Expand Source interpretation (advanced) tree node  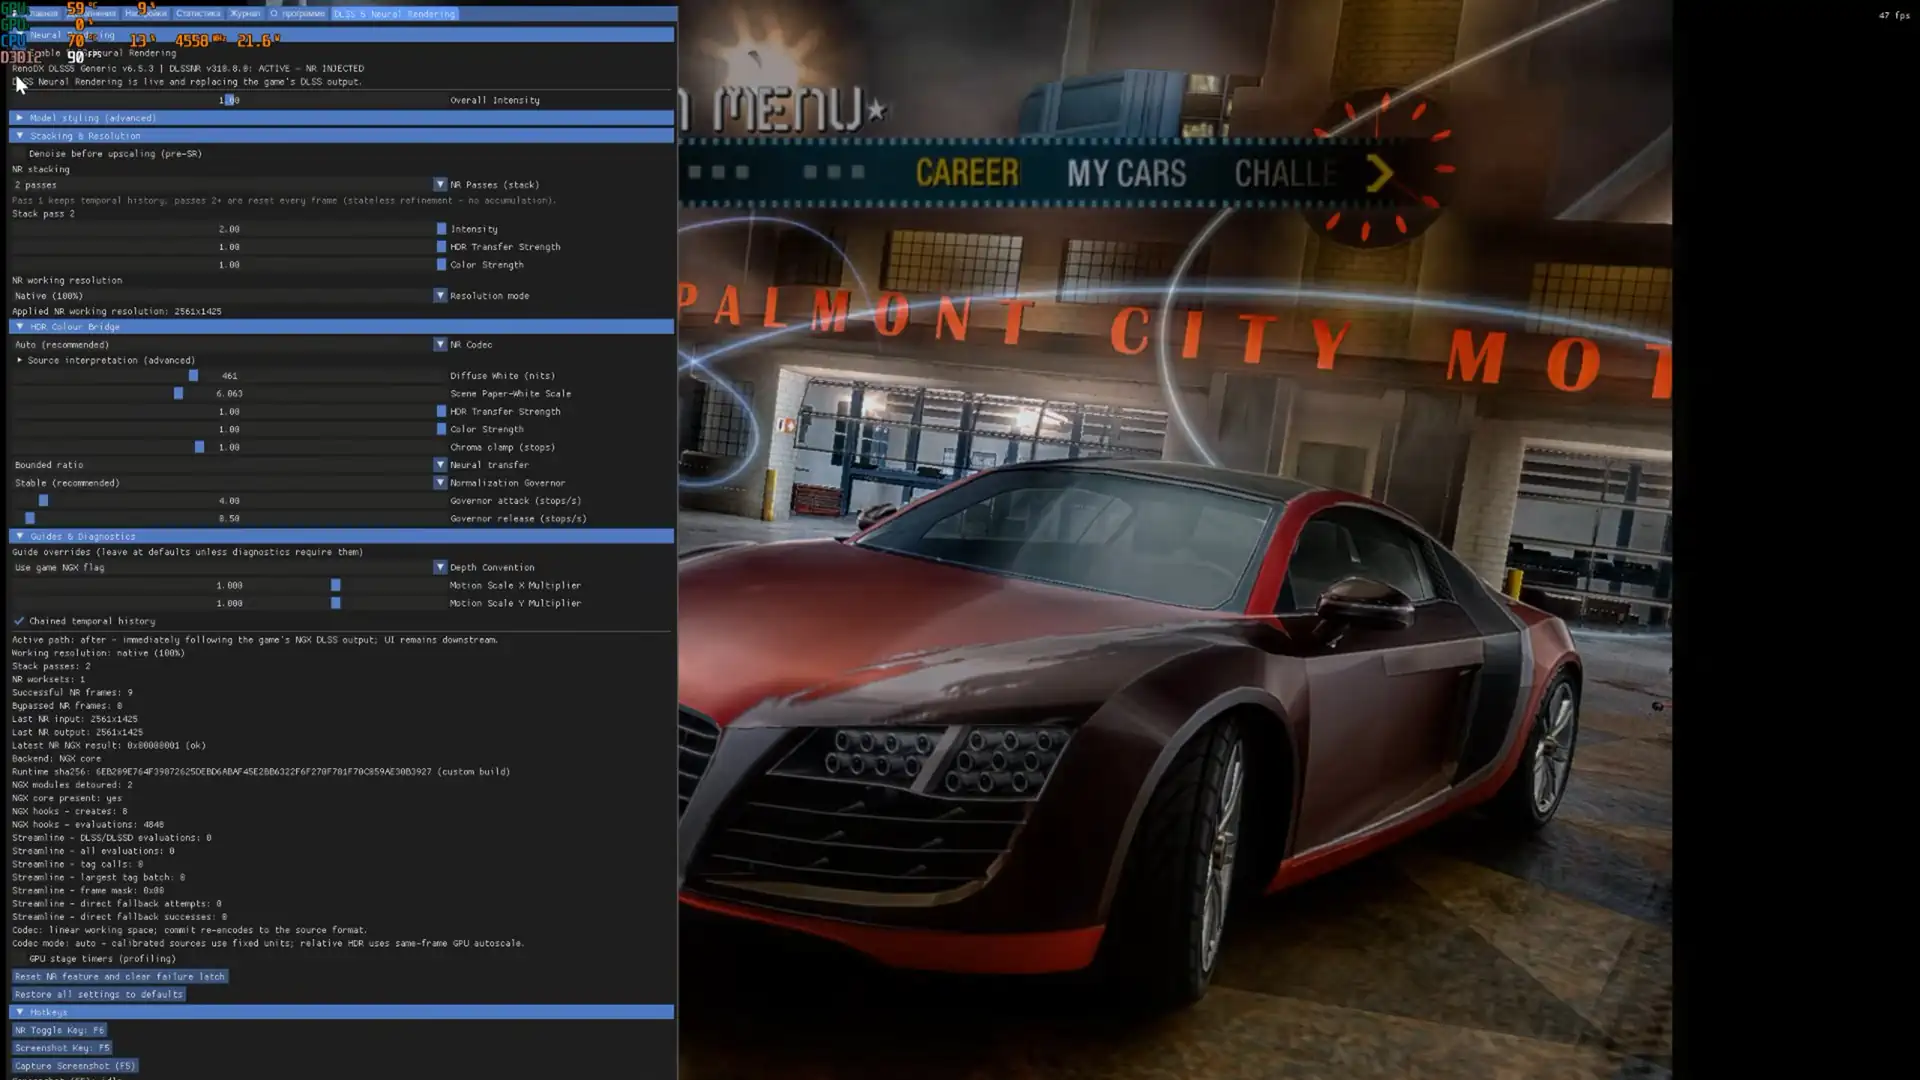[19, 361]
